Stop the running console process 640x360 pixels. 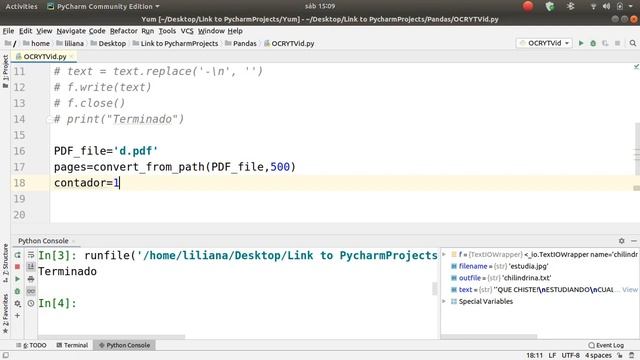click(18, 267)
